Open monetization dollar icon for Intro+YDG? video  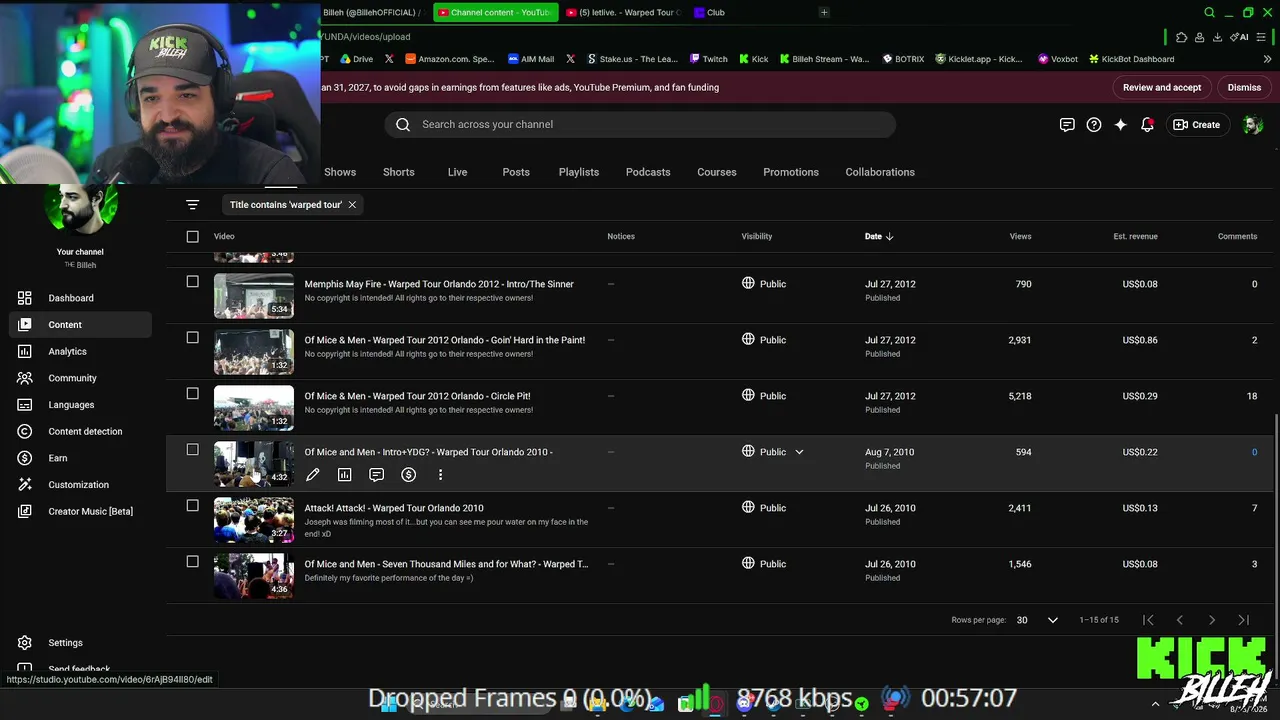pos(409,475)
